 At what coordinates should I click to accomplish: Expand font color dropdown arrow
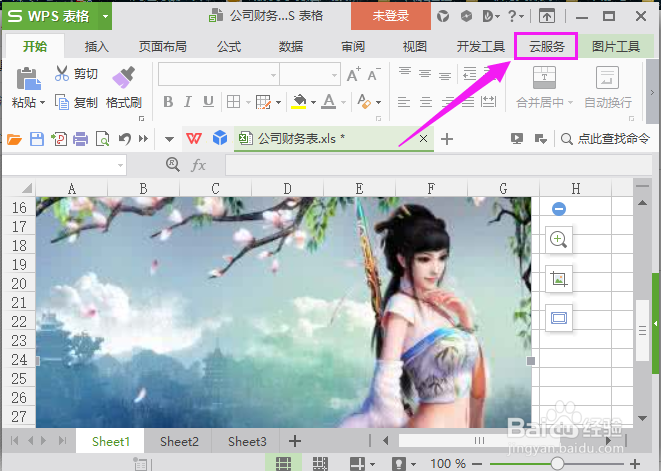coord(344,102)
